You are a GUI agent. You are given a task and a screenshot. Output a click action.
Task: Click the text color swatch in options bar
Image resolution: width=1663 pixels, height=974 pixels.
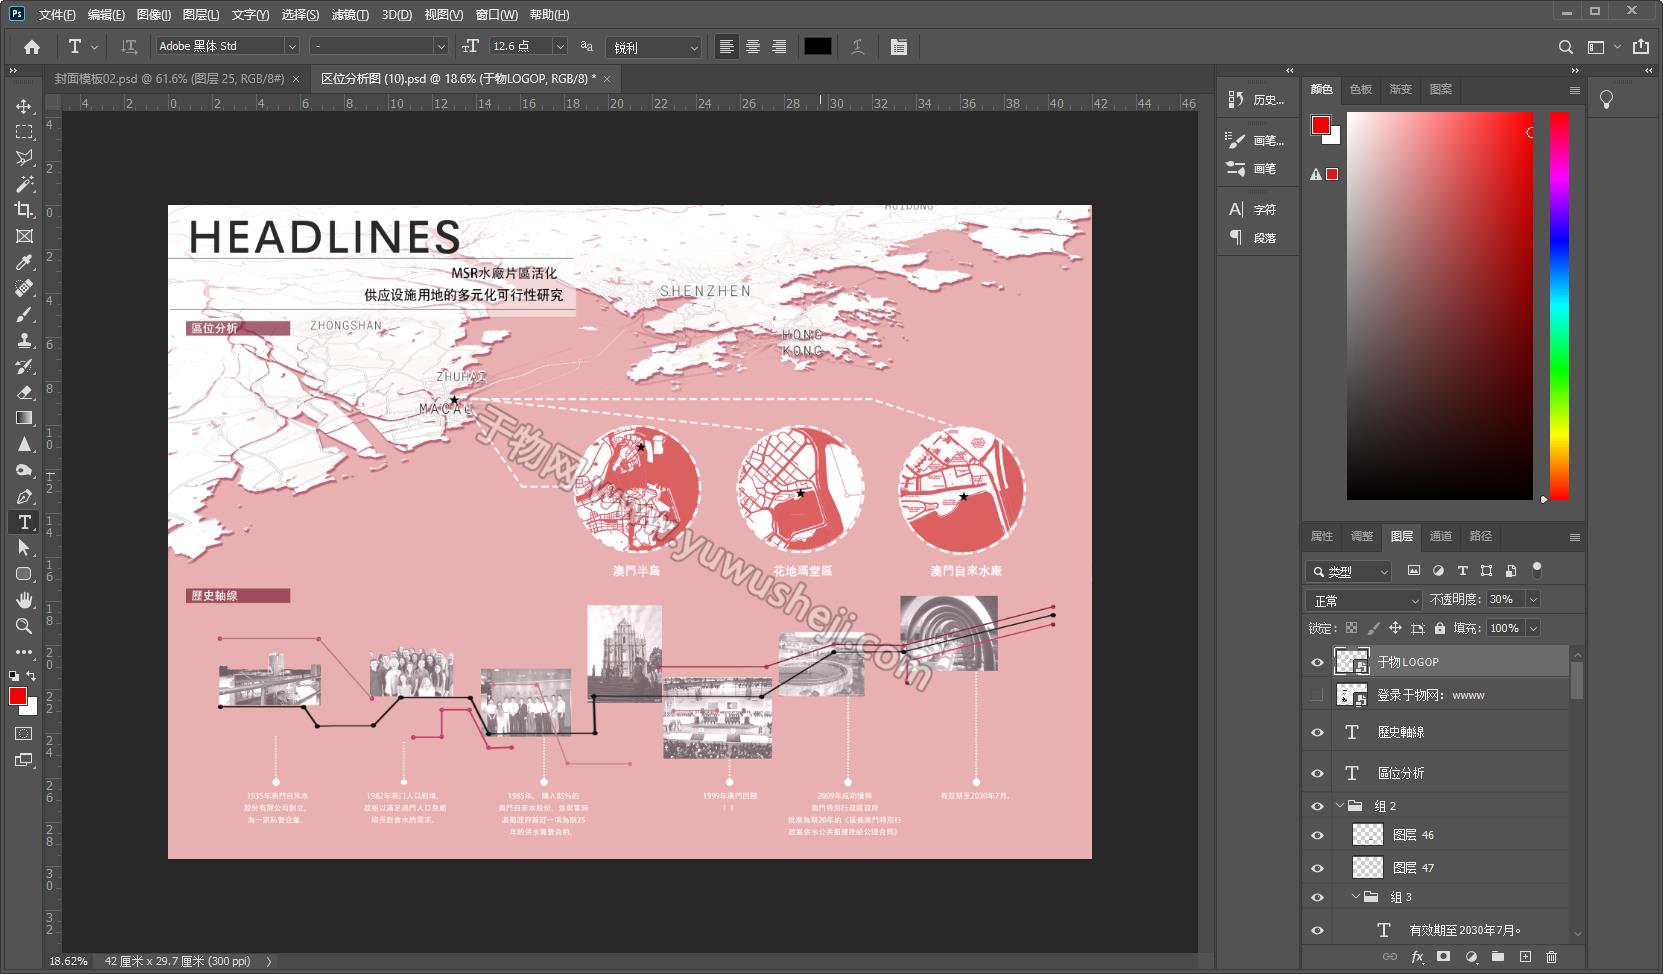(818, 46)
